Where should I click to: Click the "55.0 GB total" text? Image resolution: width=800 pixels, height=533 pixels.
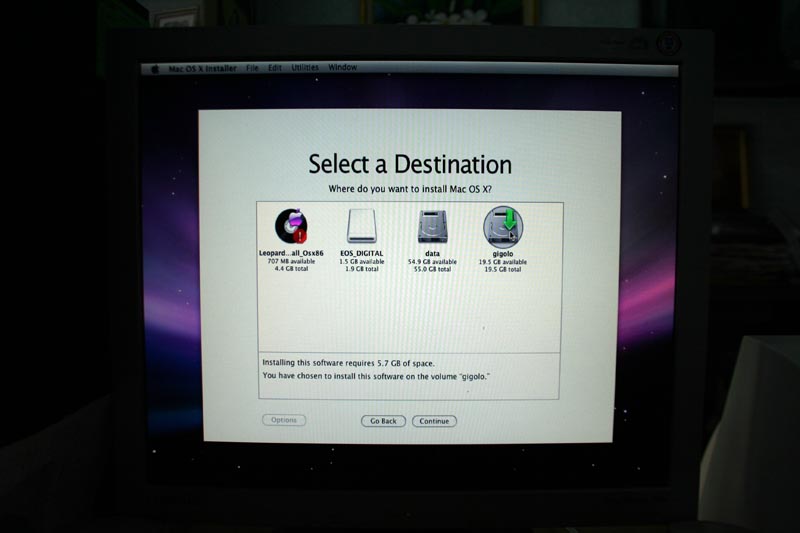[432, 269]
